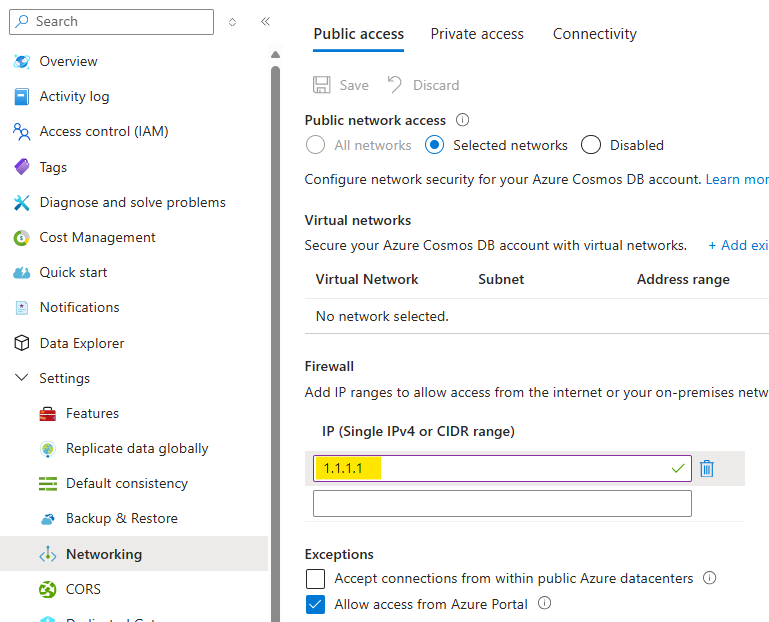Image resolution: width=769 pixels, height=622 pixels.
Task: Click the Overview globe icon
Action: [22, 61]
